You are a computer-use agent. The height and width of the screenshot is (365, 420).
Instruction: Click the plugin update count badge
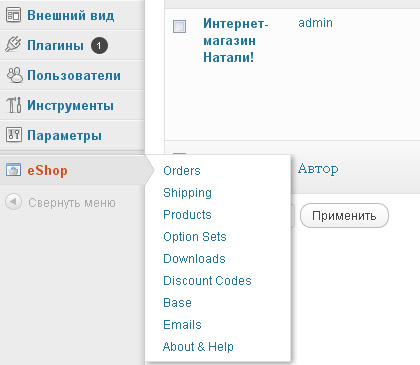[x=99, y=46]
